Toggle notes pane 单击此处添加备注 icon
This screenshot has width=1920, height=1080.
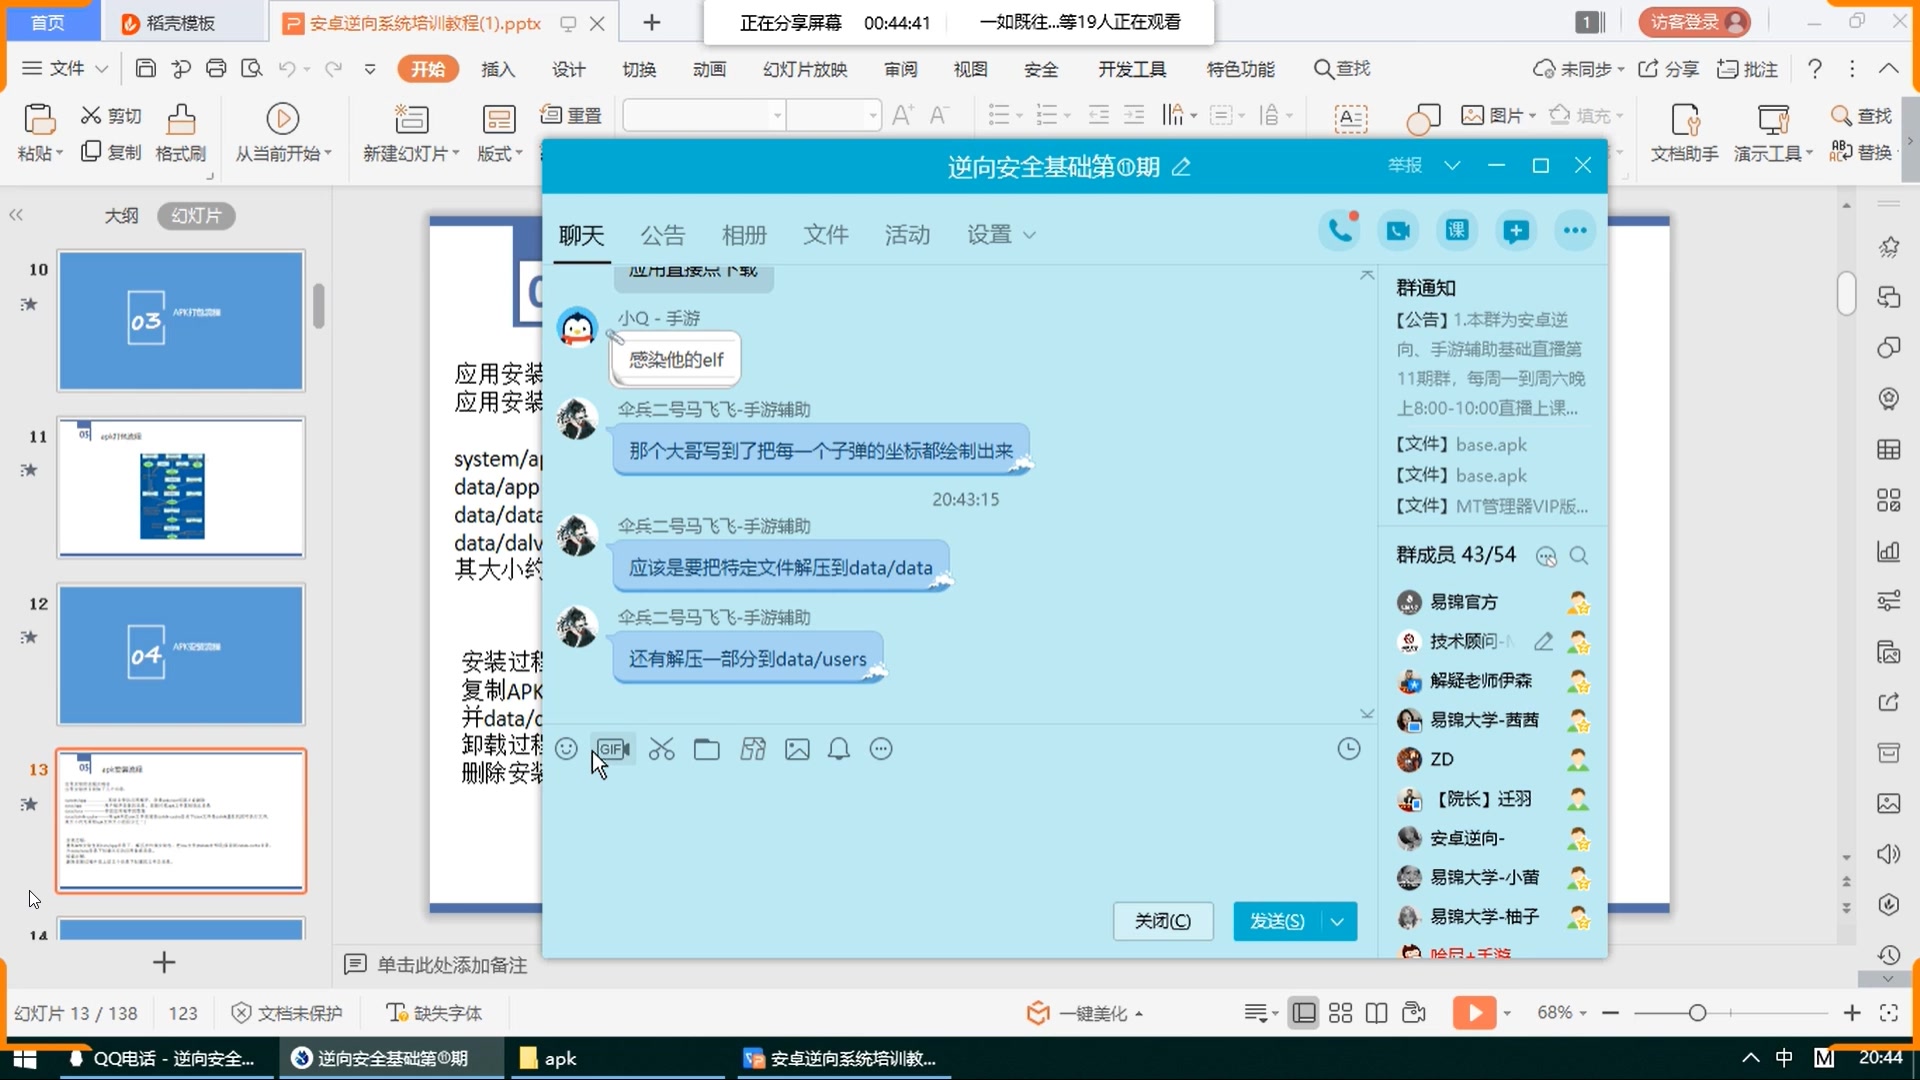pos(354,965)
